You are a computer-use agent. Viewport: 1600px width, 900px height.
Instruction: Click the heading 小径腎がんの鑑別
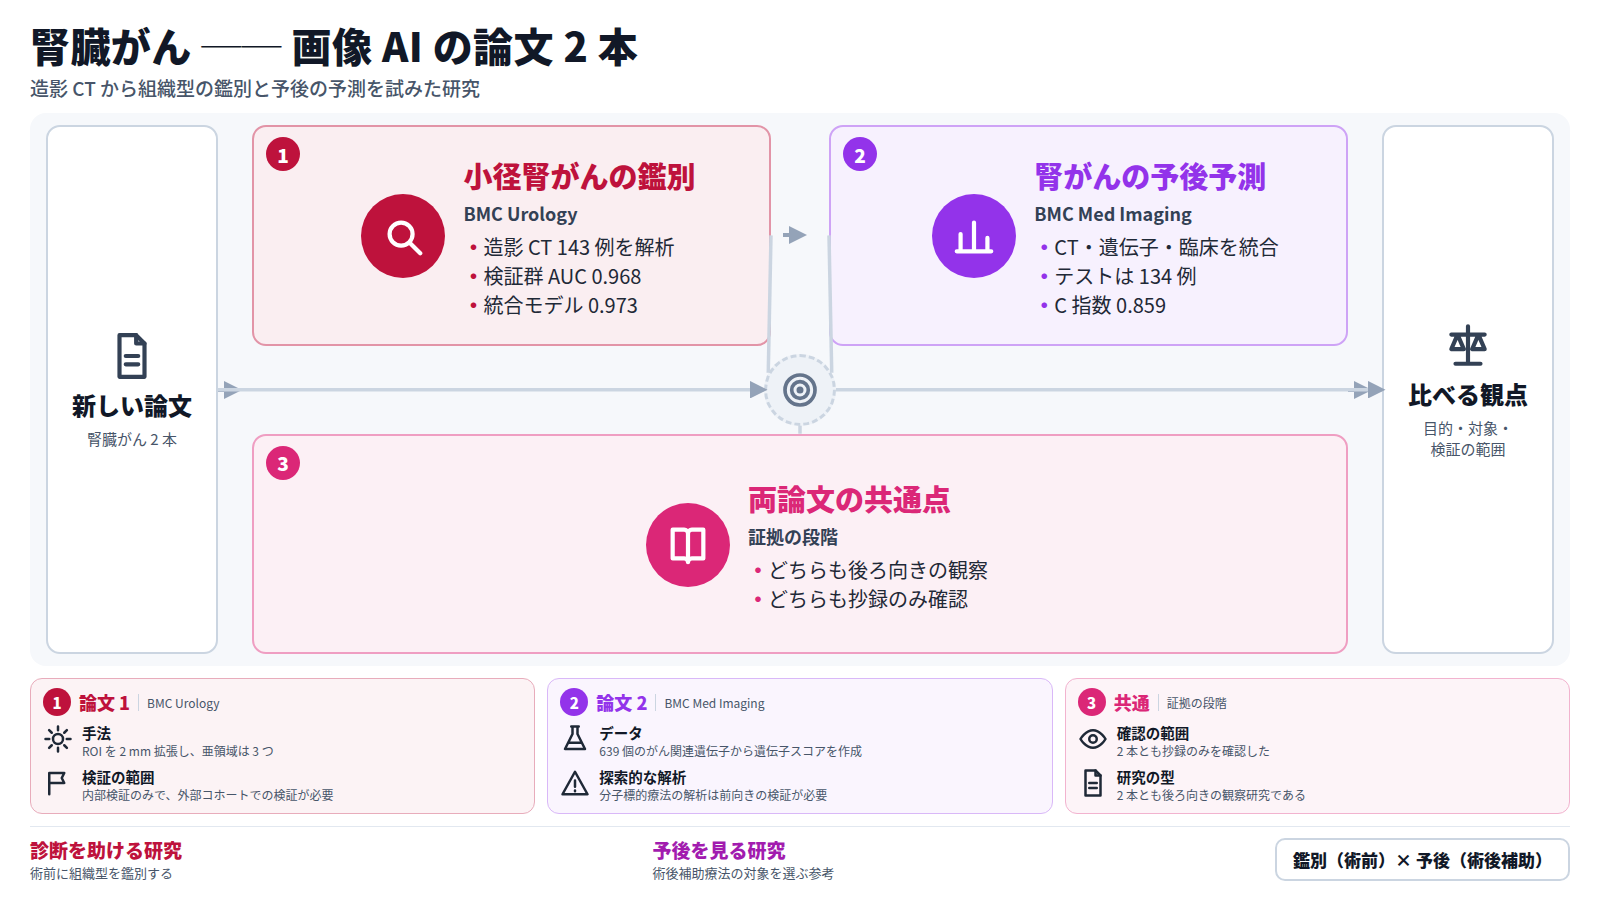pyautogui.click(x=579, y=177)
